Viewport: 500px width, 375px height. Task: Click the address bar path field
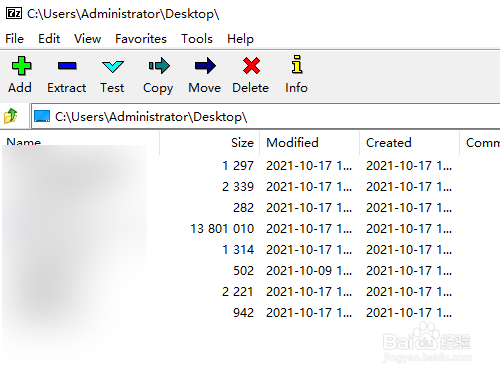[x=266, y=116]
